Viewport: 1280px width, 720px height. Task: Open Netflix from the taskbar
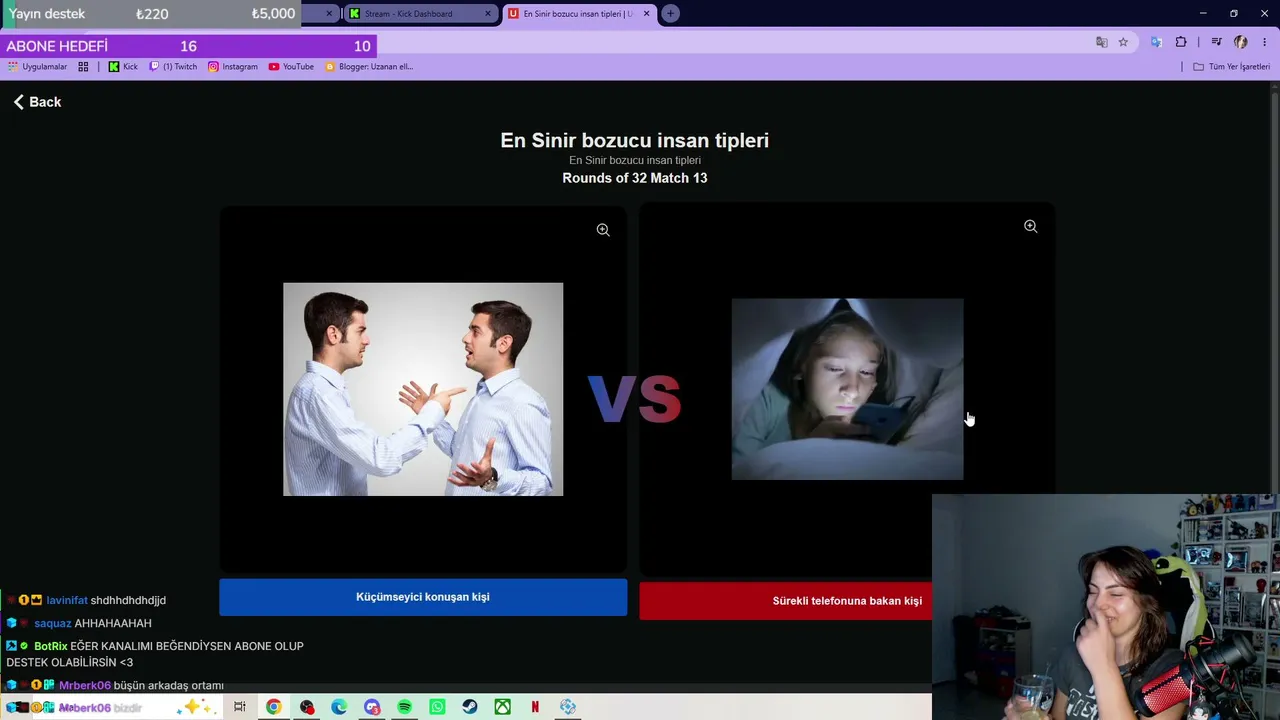point(535,707)
